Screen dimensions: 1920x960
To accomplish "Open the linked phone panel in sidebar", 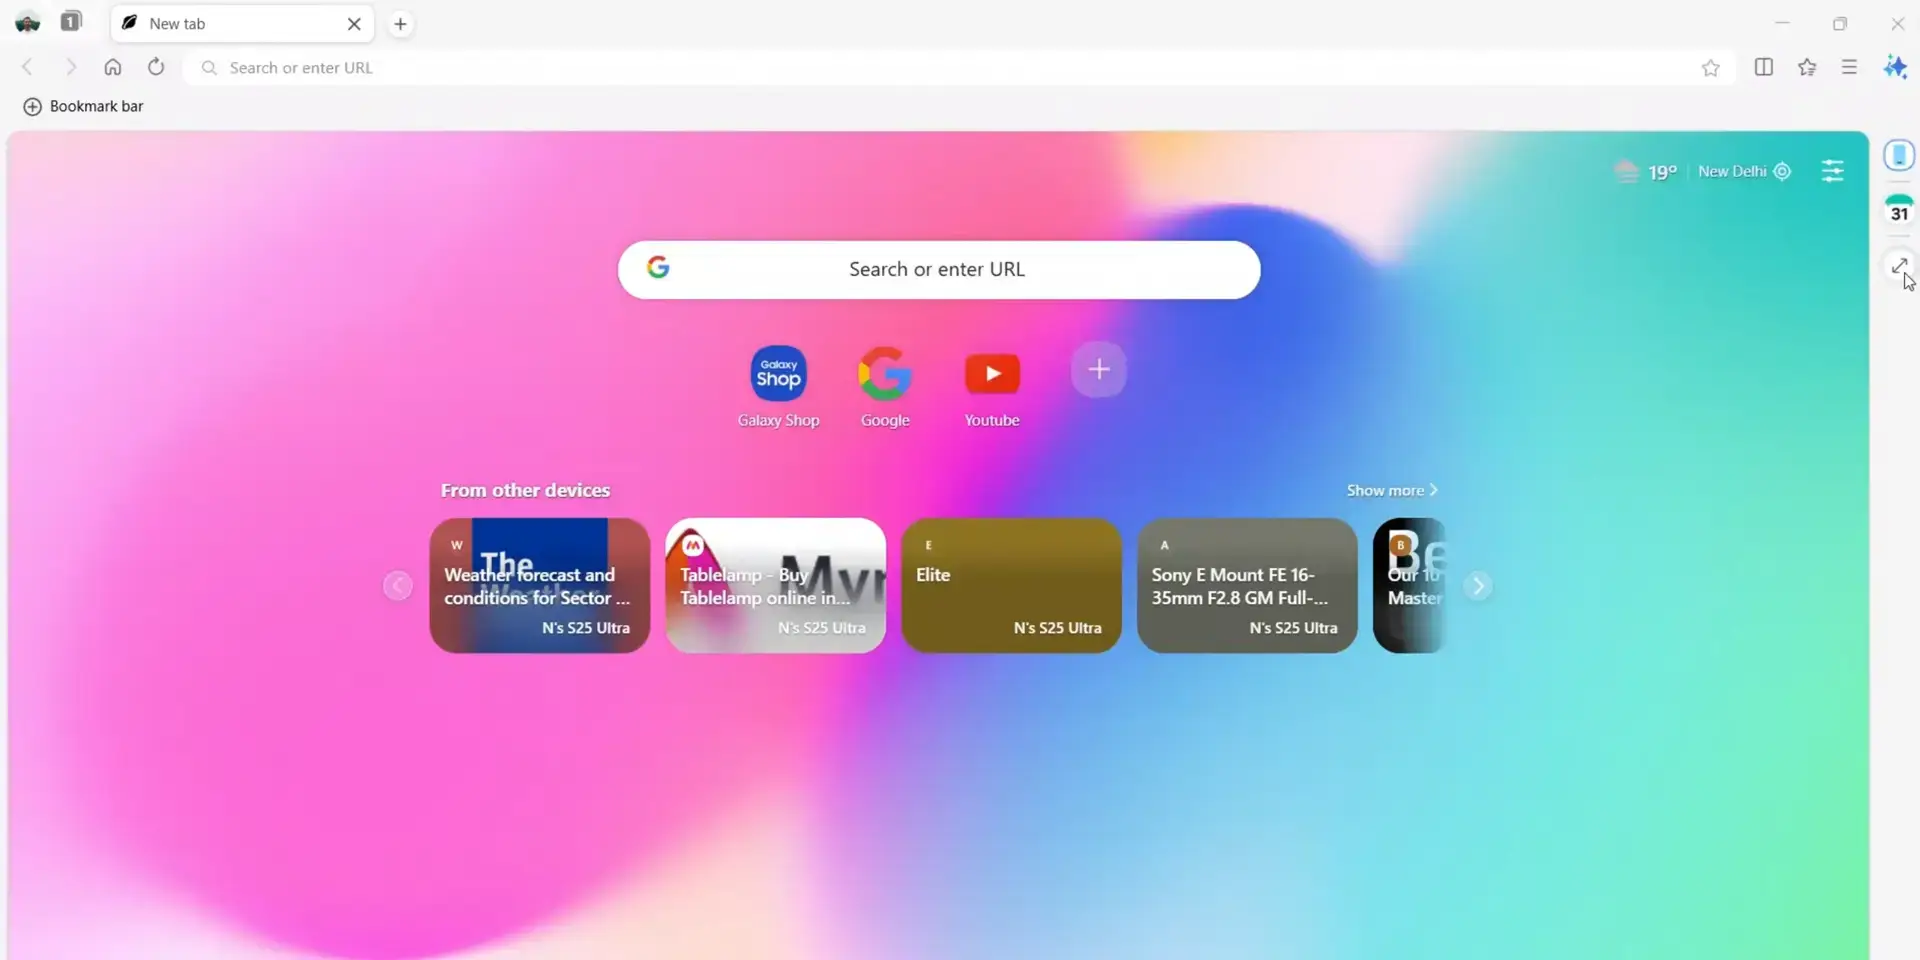I will pyautogui.click(x=1899, y=155).
